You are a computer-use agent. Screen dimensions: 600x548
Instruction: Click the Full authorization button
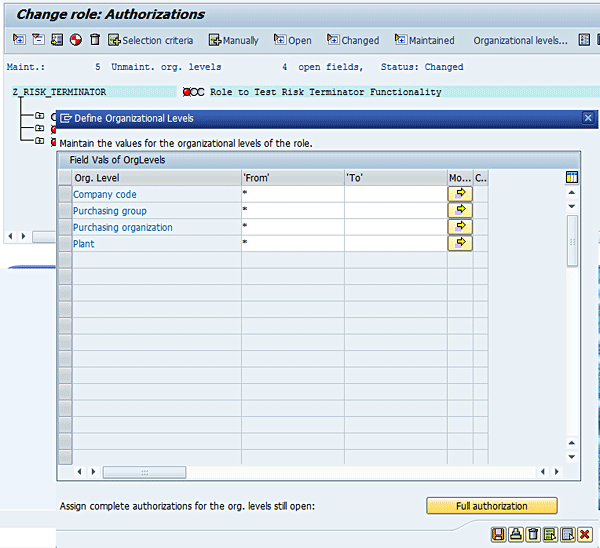click(x=492, y=506)
